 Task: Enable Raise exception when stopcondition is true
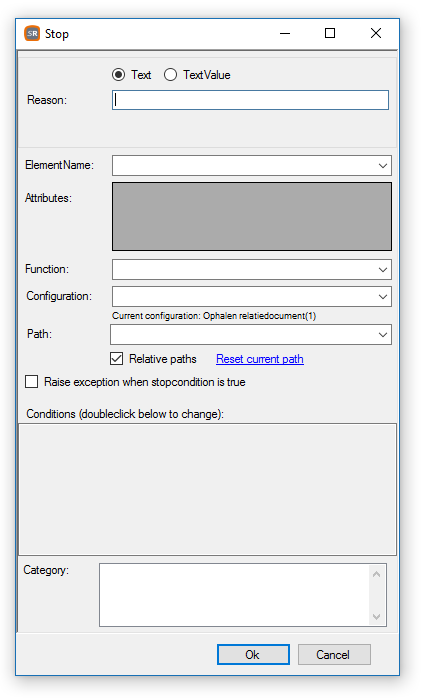tap(31, 382)
